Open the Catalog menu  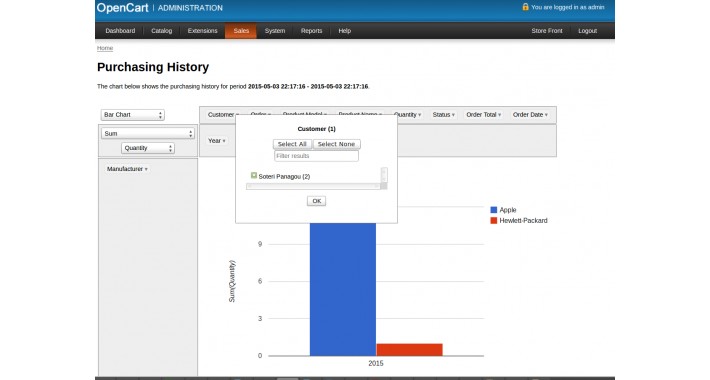(161, 31)
